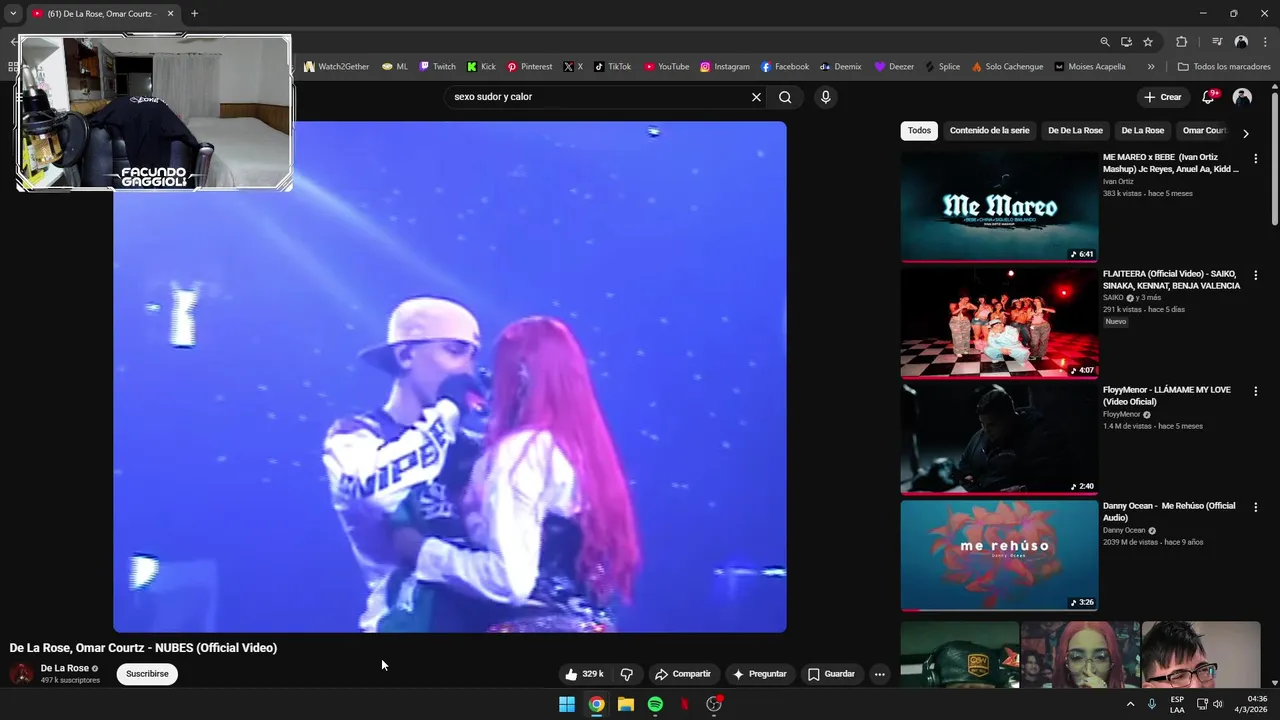Open Spotify from the taskbar

coord(655,704)
